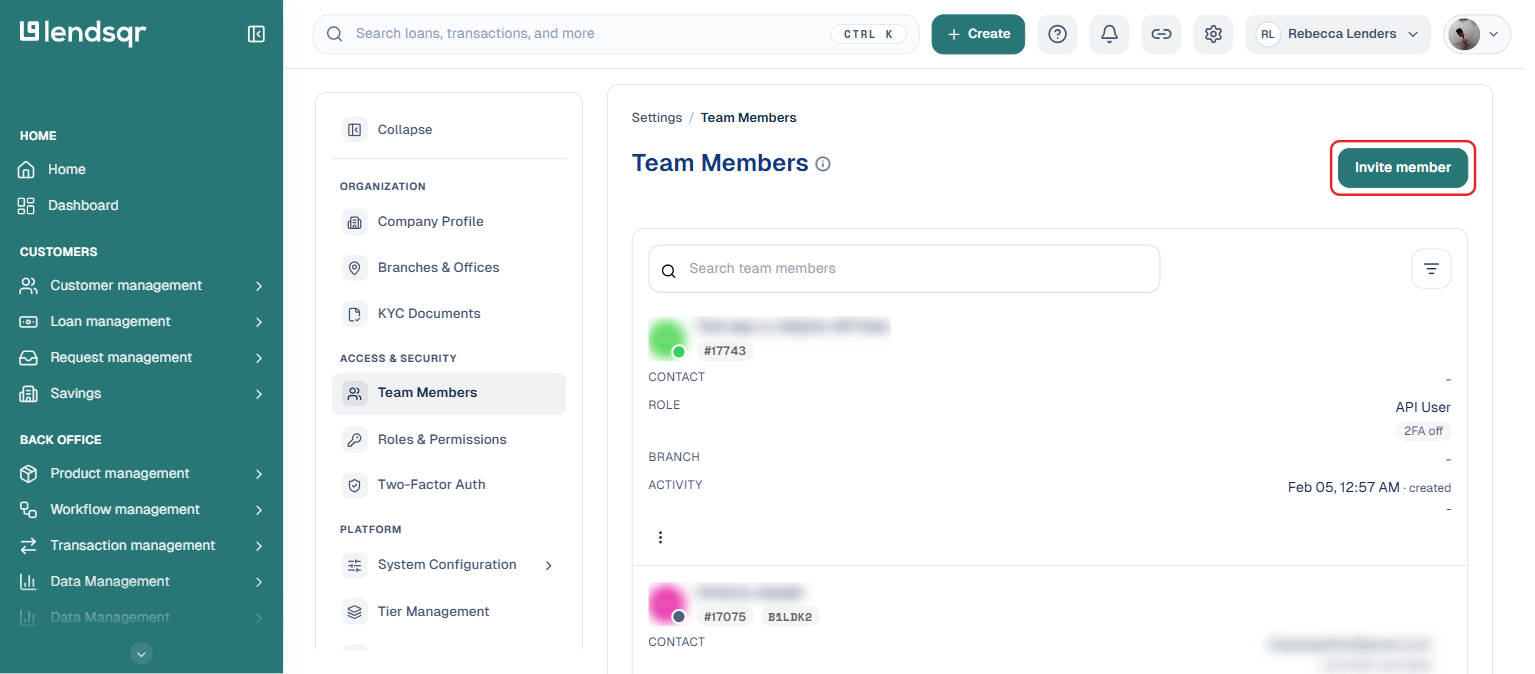The image size is (1535, 674).
Task: Click the Dashboard grid icon
Action: [27, 205]
